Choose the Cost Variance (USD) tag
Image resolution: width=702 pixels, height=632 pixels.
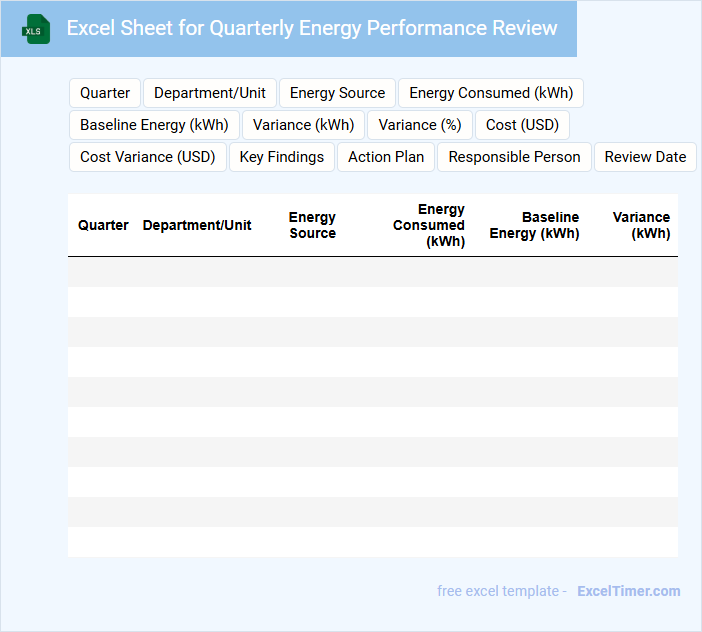tap(147, 157)
